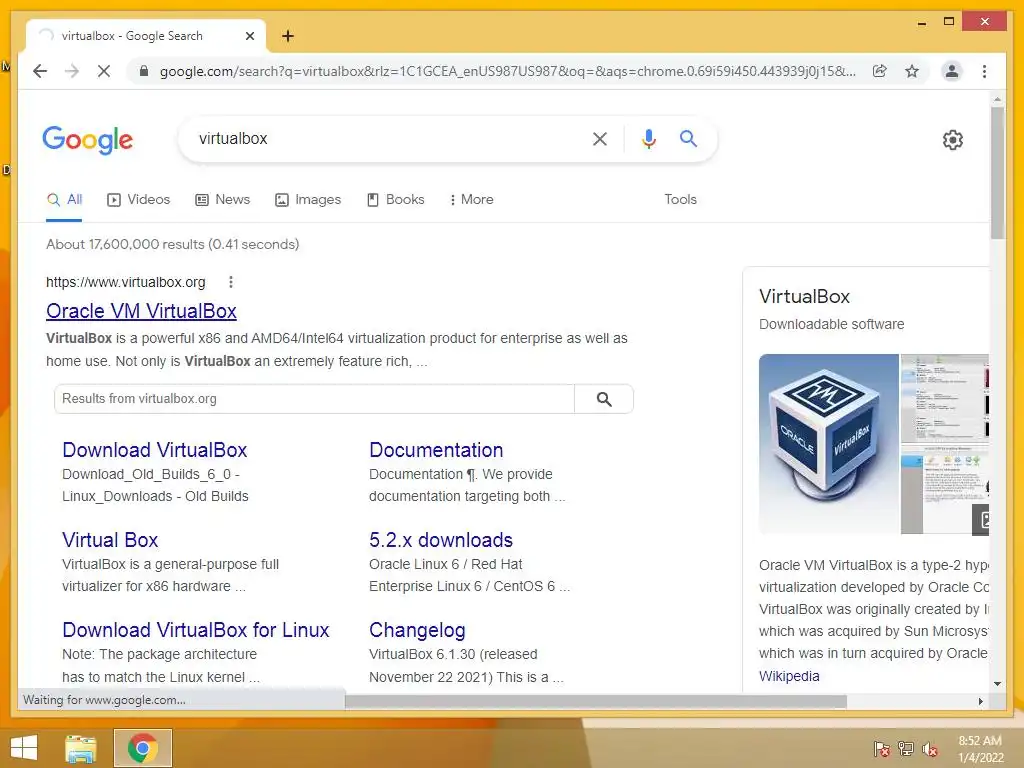Switch to Books results
The width and height of the screenshot is (1024, 768).
coord(395,200)
